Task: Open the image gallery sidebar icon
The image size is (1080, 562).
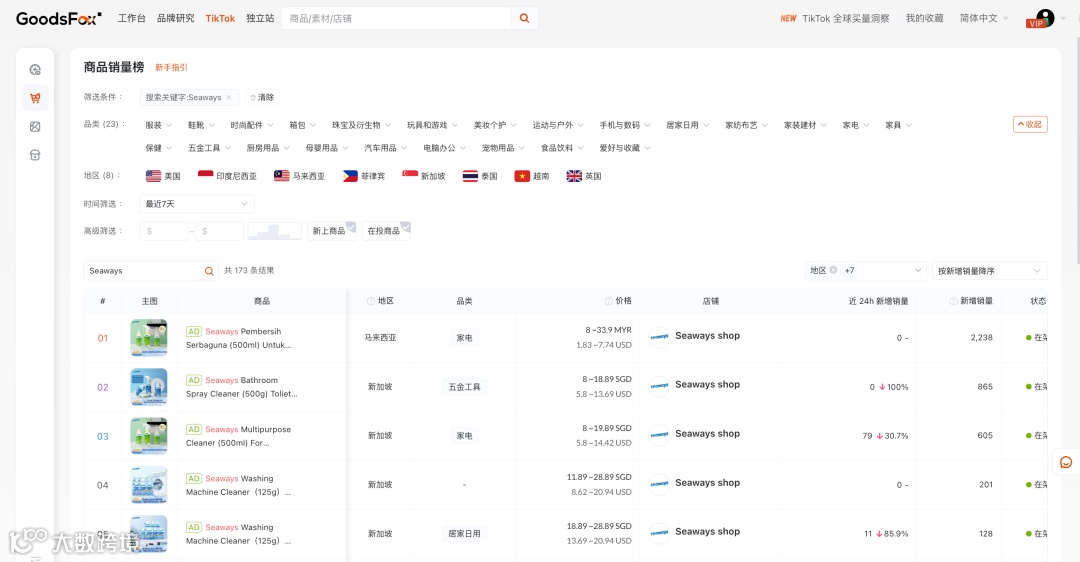Action: [x=35, y=127]
